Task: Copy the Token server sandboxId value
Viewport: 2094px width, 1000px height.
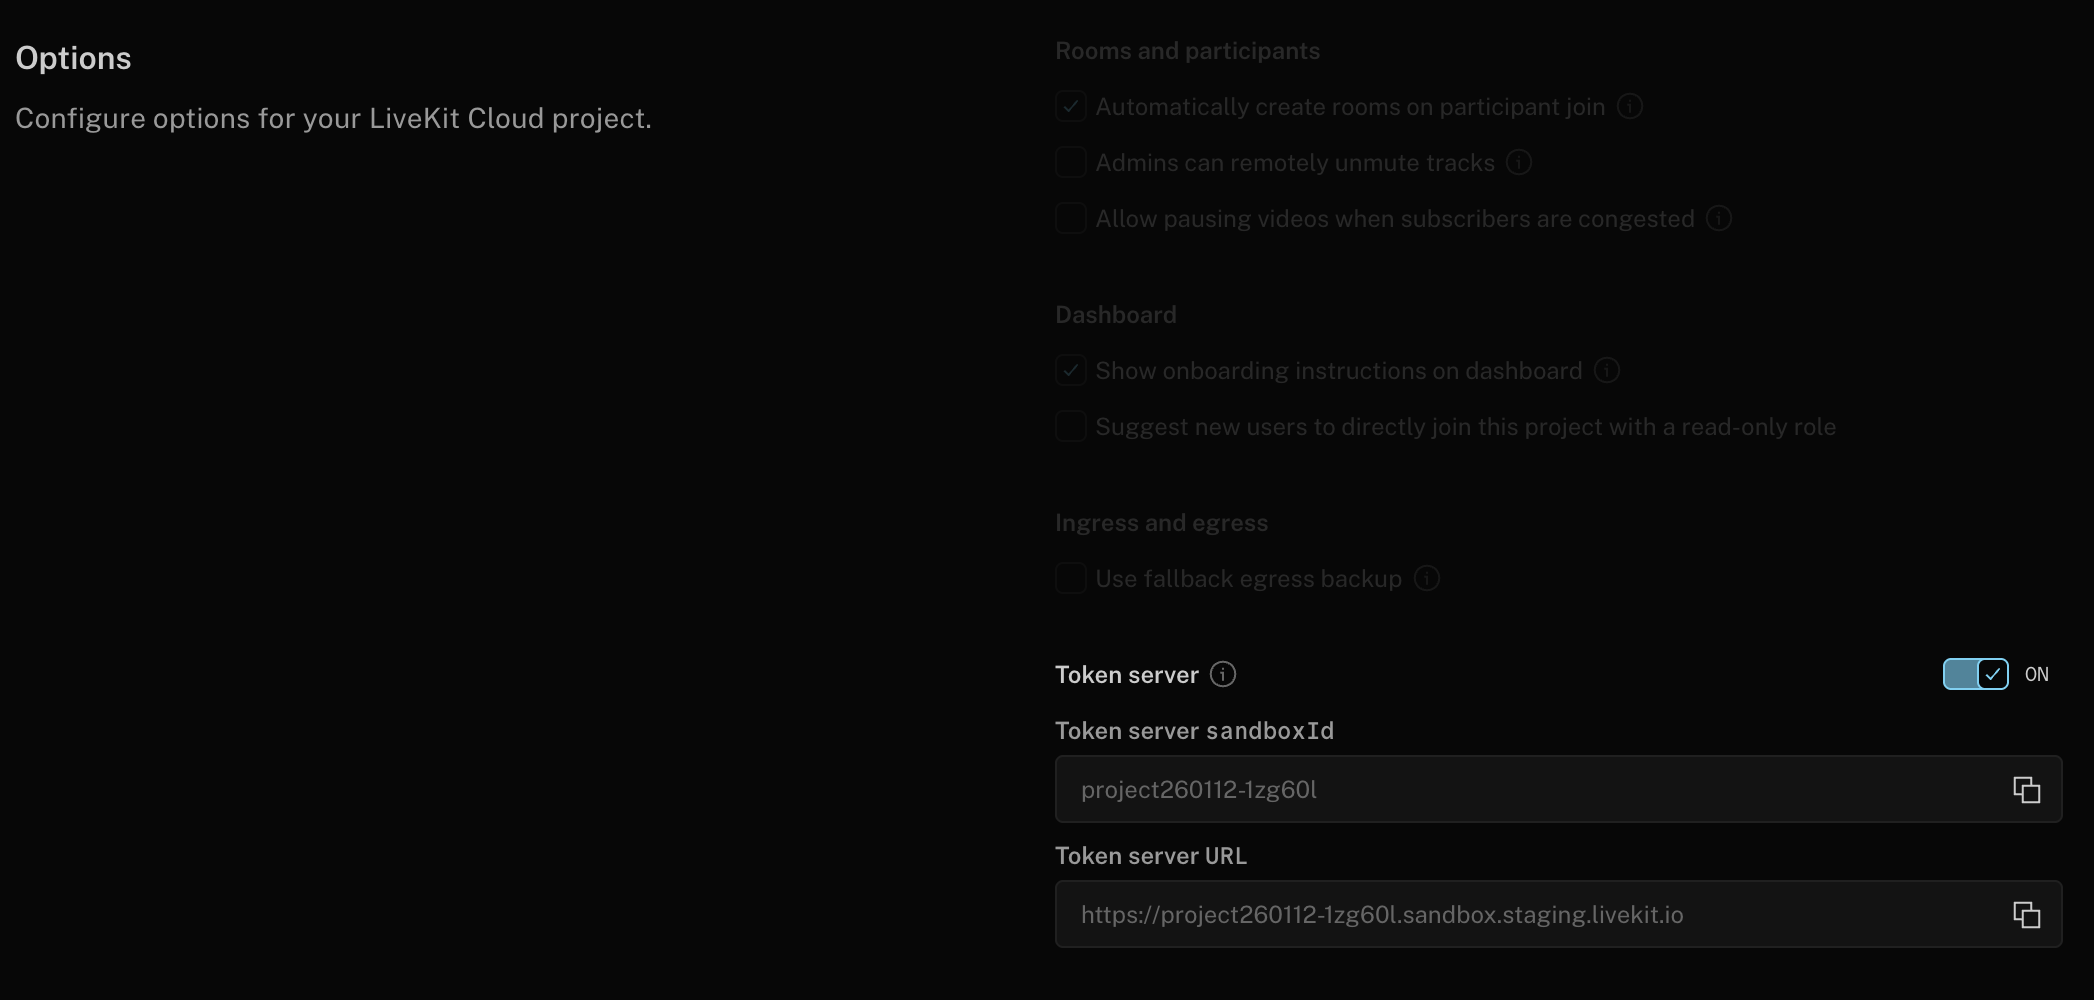Action: coord(2026,789)
